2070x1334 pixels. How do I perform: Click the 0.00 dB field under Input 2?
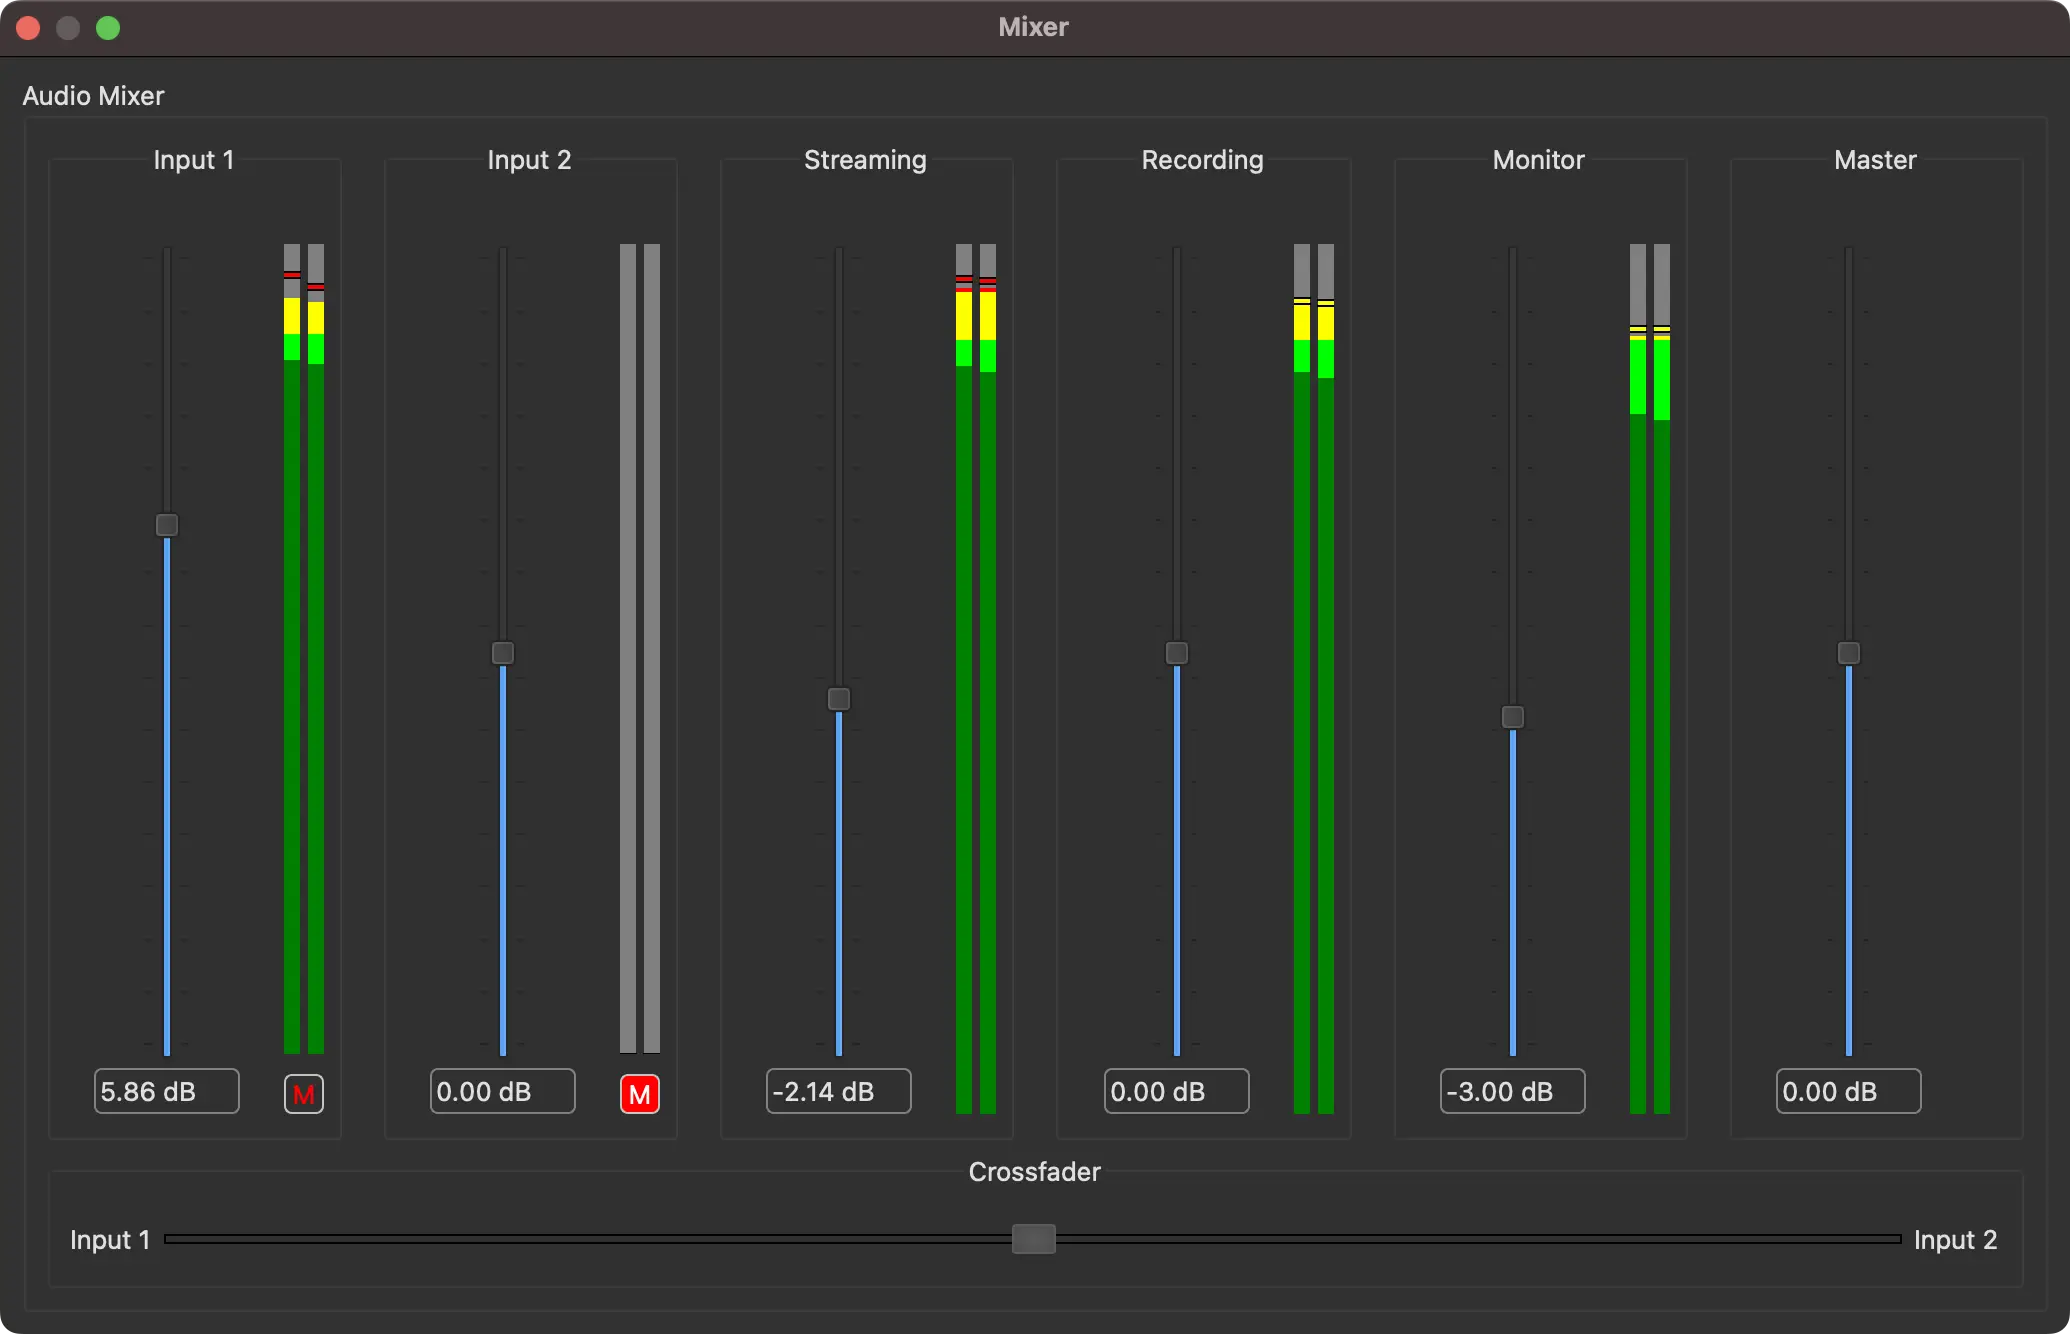pos(502,1091)
